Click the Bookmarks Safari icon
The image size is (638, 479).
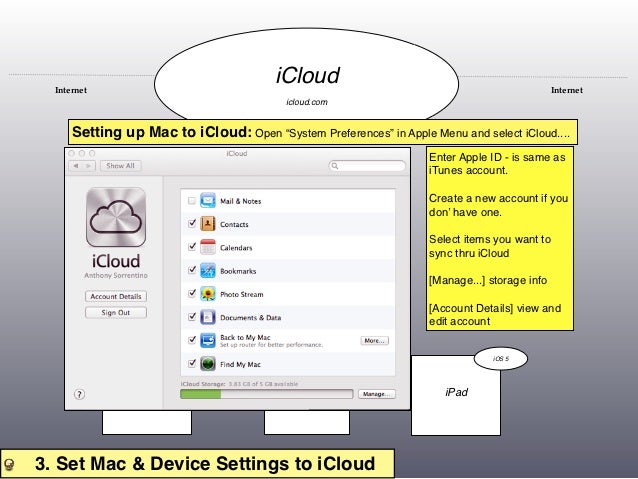click(x=208, y=271)
